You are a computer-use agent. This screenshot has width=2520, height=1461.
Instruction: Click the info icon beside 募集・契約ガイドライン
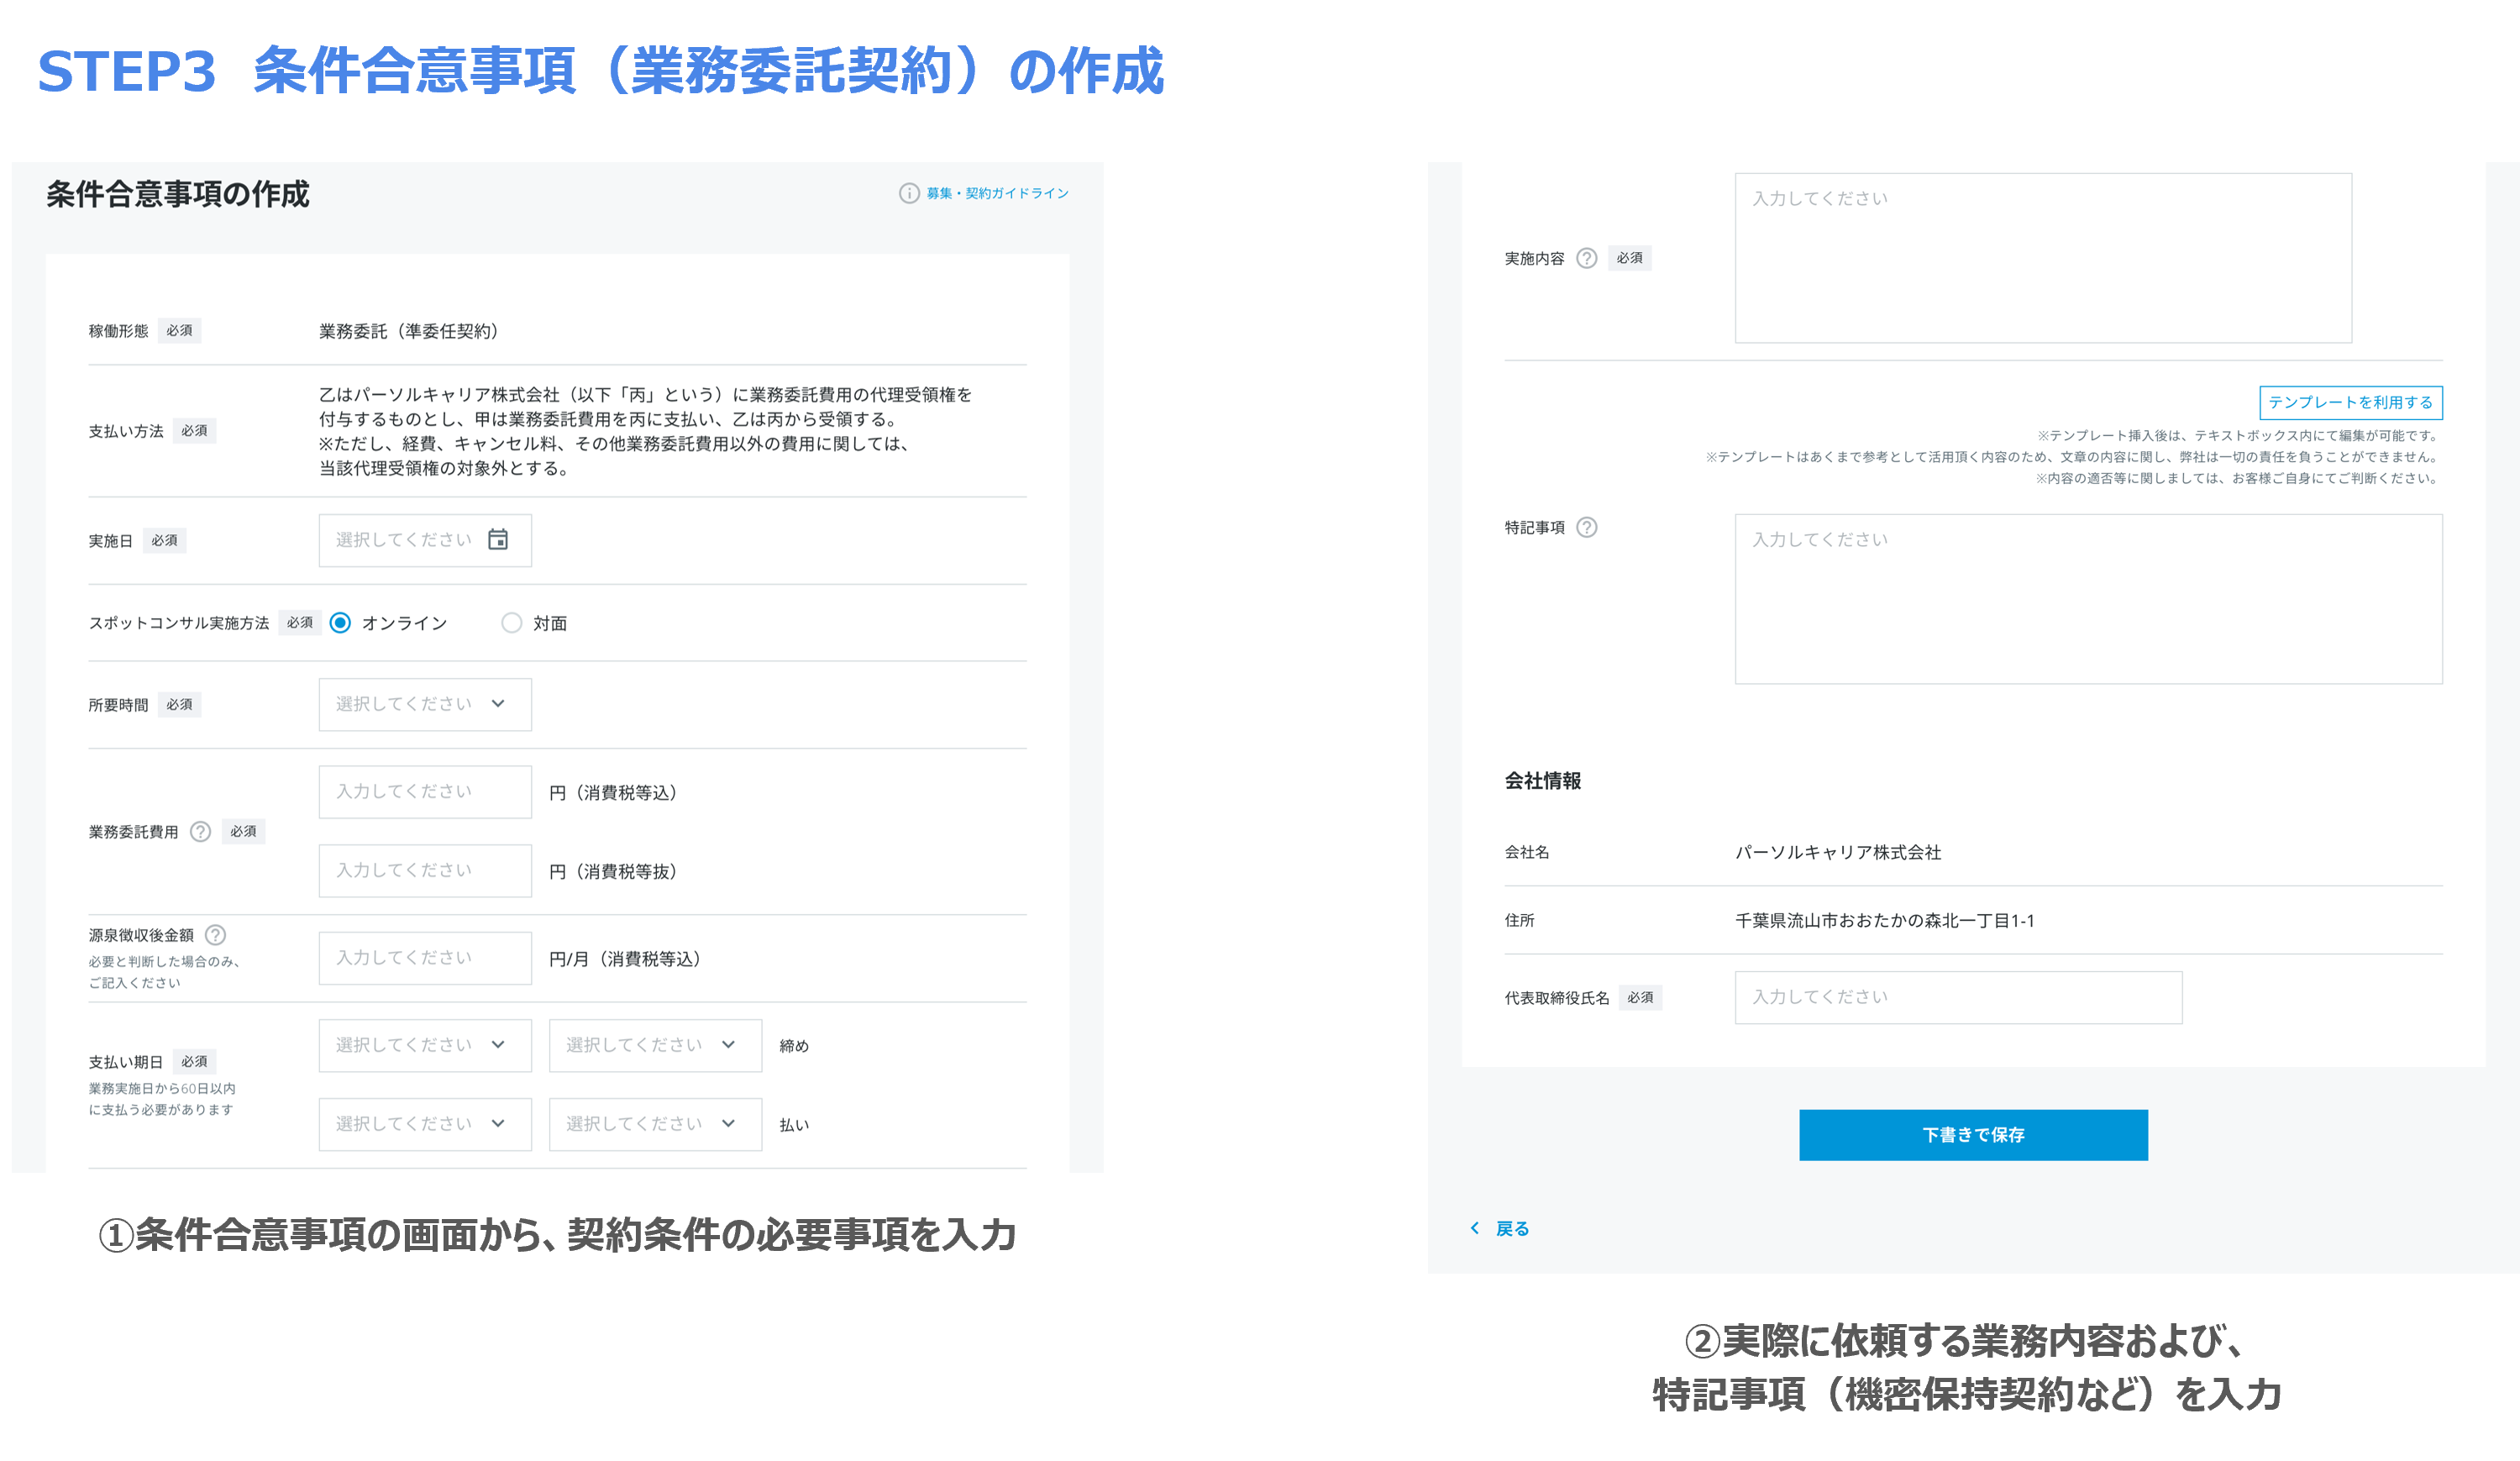coord(908,193)
